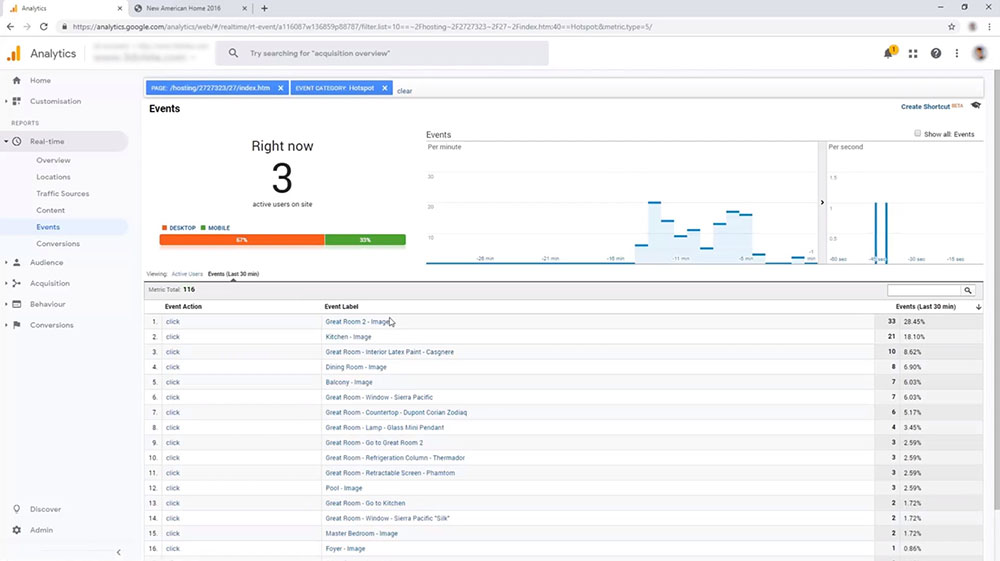Click the orange Desktop 67% bar segment
The width and height of the screenshot is (1000, 561).
(x=242, y=240)
